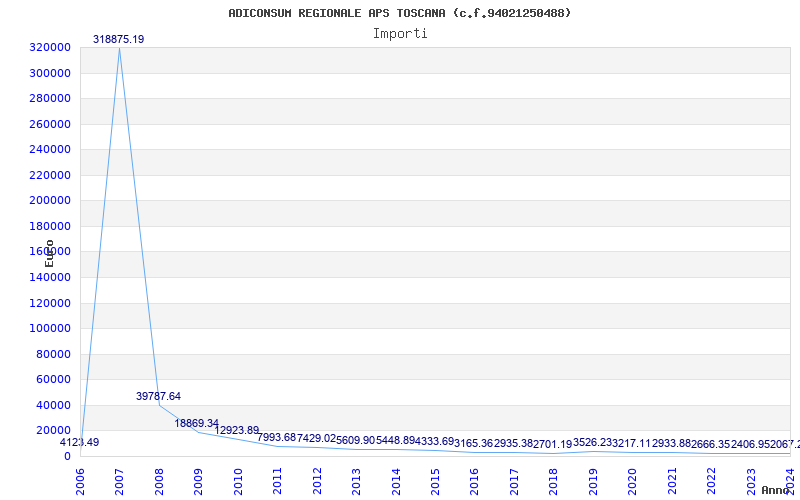Click the data label 2935.38
The height and width of the screenshot is (500, 800).
pos(513,443)
